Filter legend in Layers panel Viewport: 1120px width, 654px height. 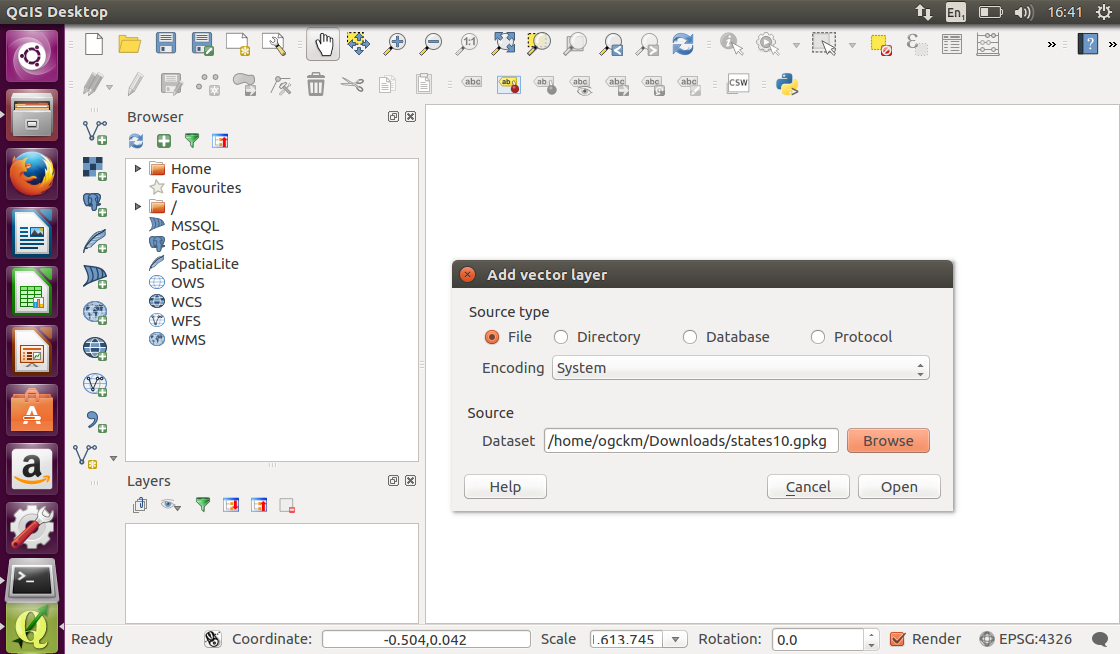click(x=203, y=505)
